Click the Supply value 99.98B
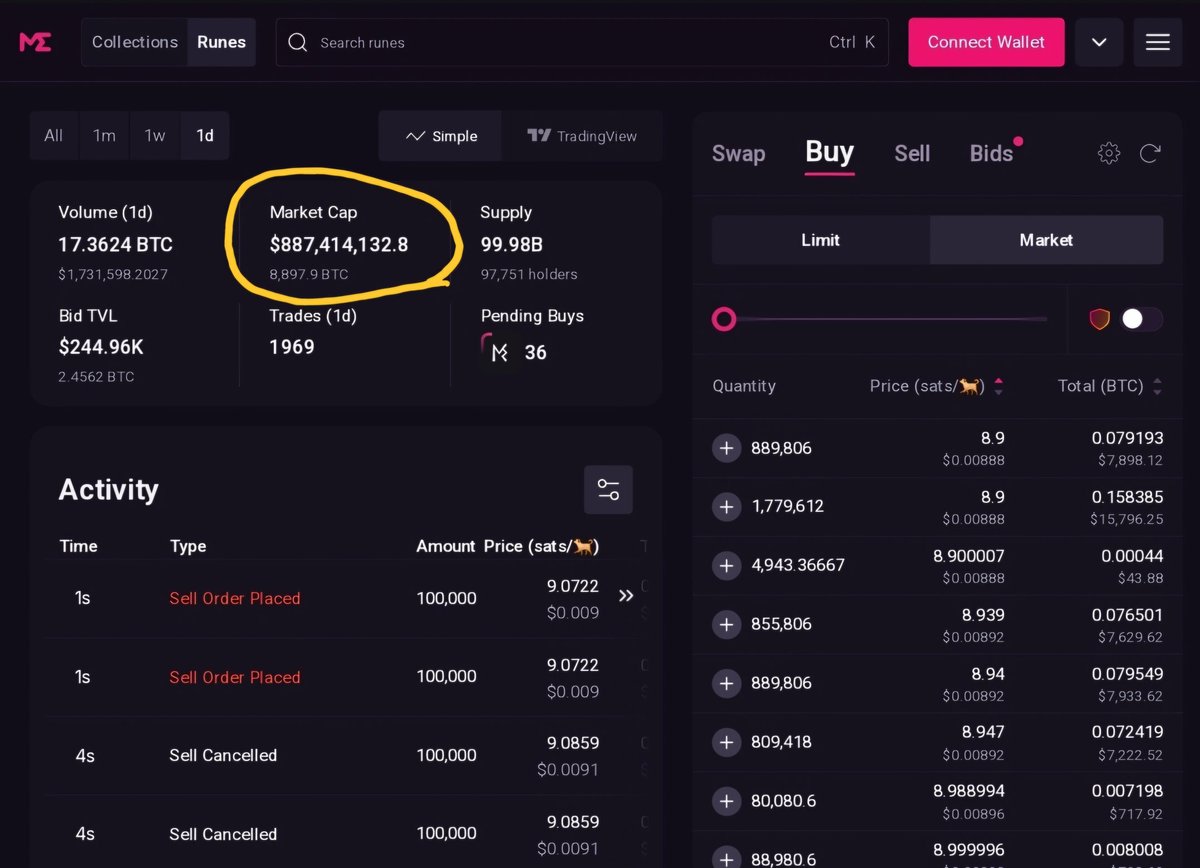This screenshot has width=1200, height=868. [511, 244]
